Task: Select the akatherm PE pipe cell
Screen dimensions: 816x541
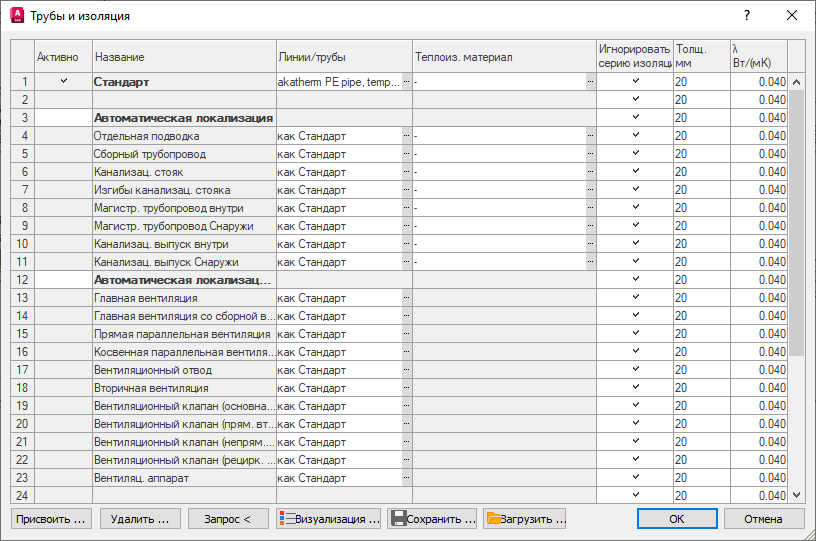Action: click(x=339, y=82)
